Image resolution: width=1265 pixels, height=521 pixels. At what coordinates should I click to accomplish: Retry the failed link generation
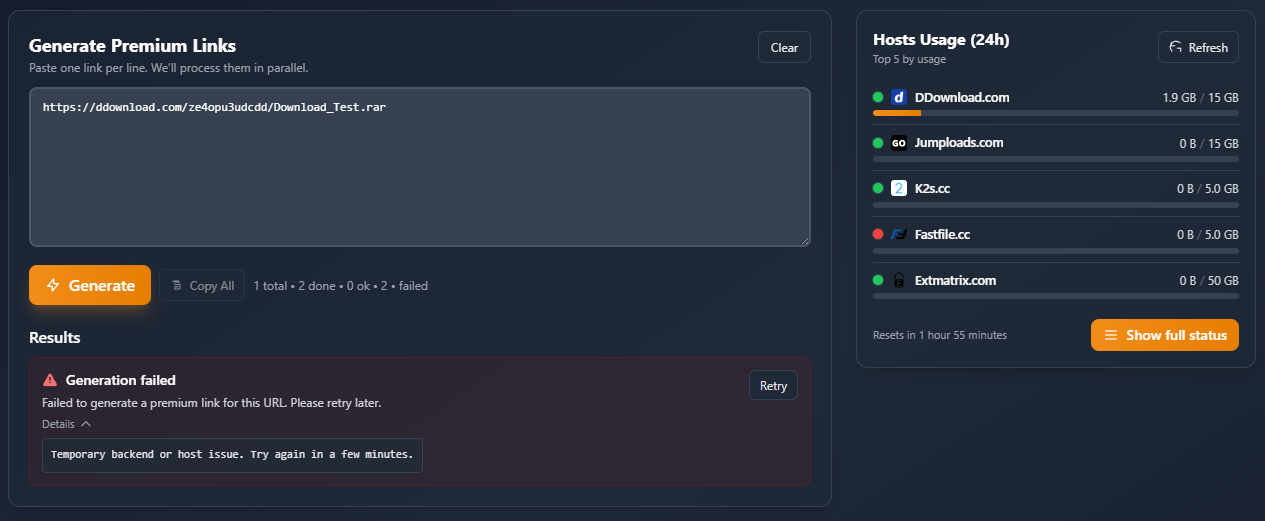pyautogui.click(x=773, y=385)
